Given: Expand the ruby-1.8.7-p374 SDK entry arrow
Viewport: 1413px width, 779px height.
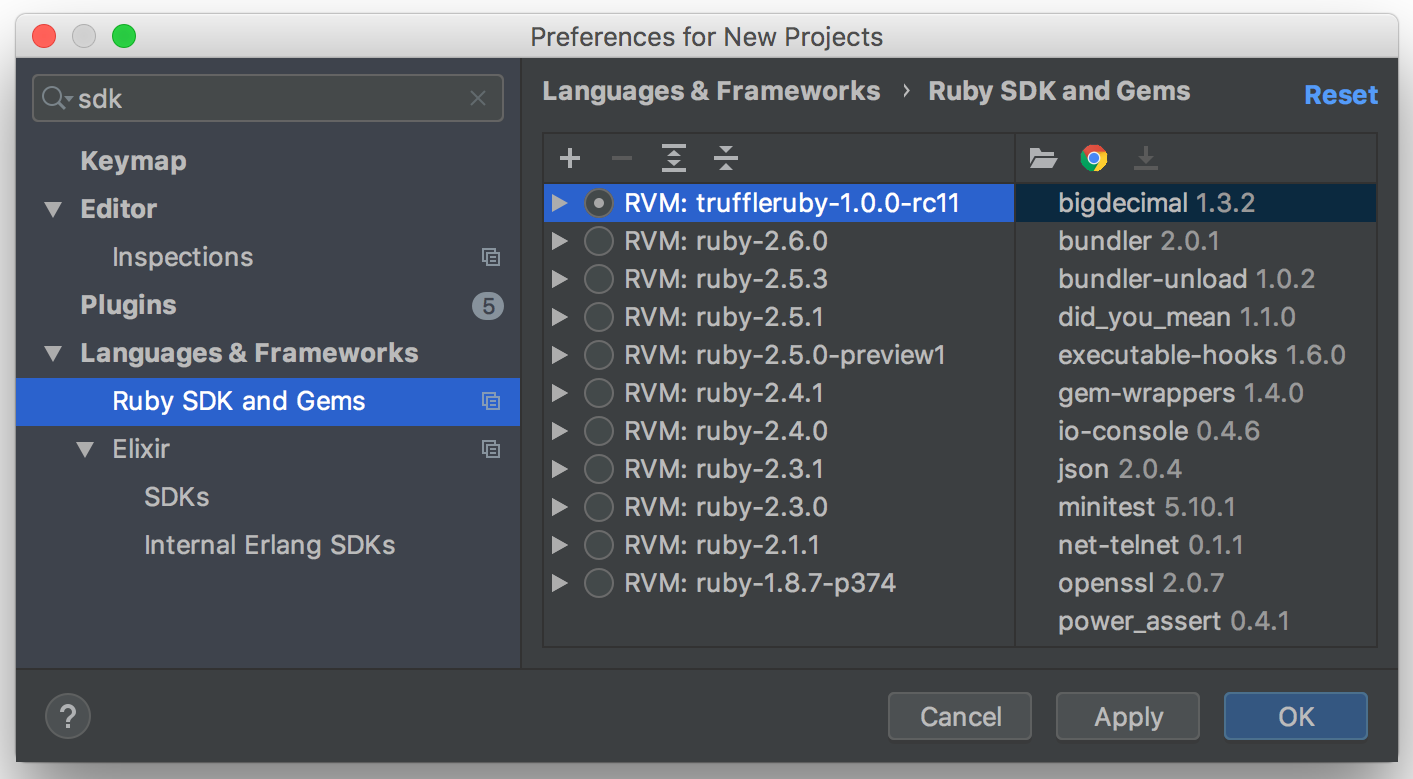Looking at the screenshot, I should point(560,583).
